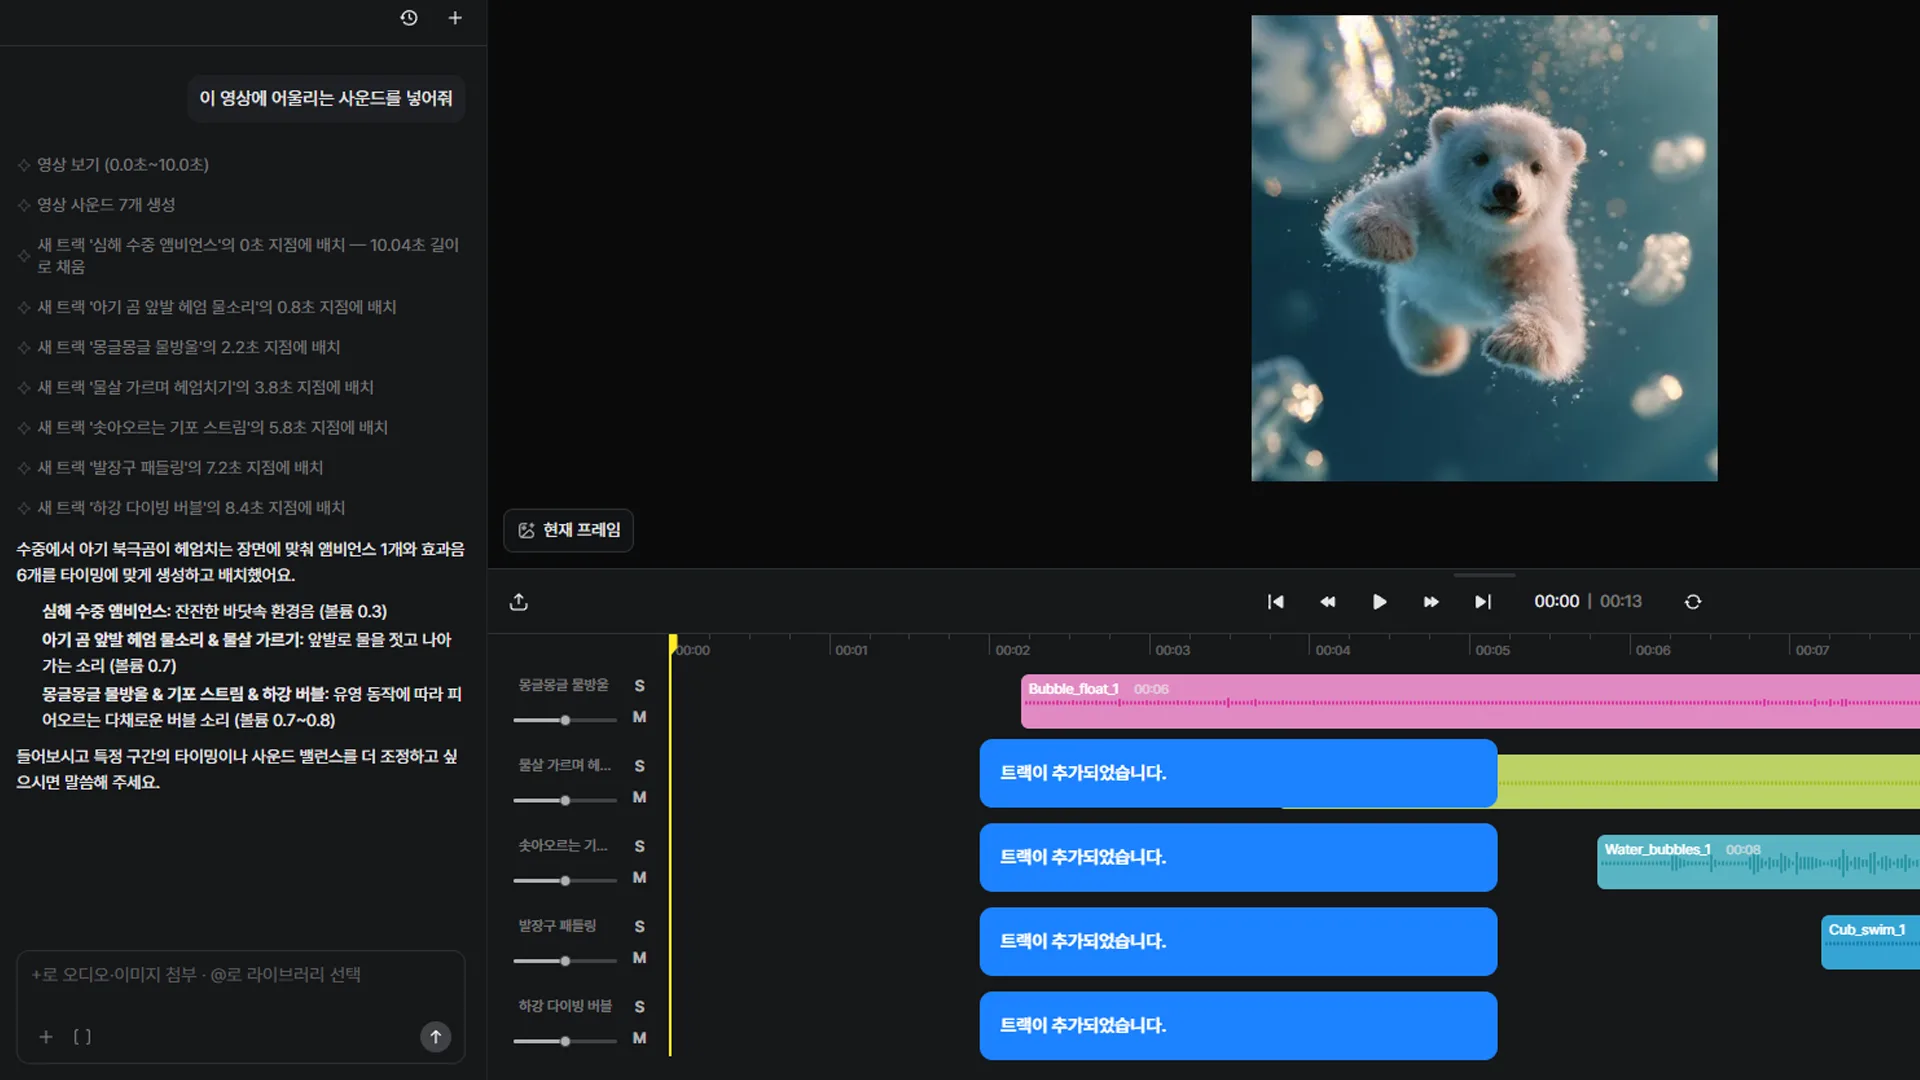Screen dimensions: 1920x1080
Task: Click the 00:04 timeline ruler mark
Action: (1332, 650)
